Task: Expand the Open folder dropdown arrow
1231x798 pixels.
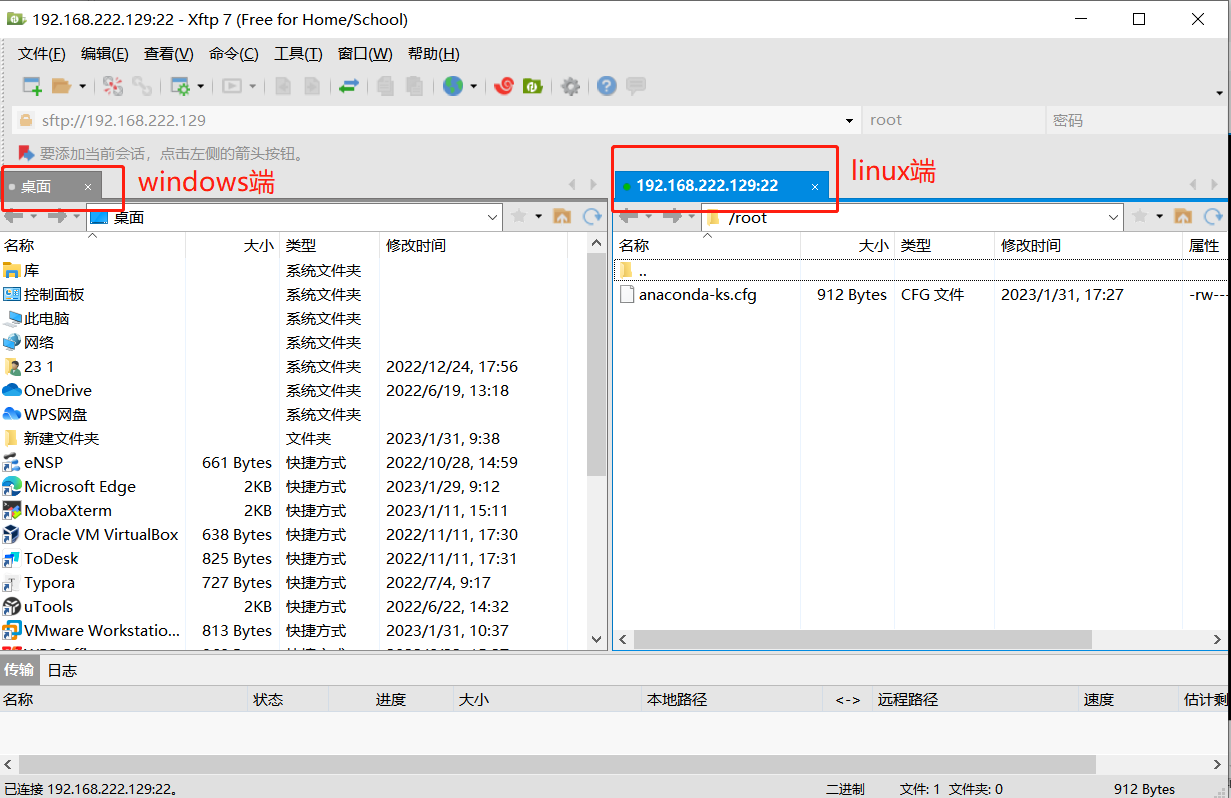Action: [82, 87]
